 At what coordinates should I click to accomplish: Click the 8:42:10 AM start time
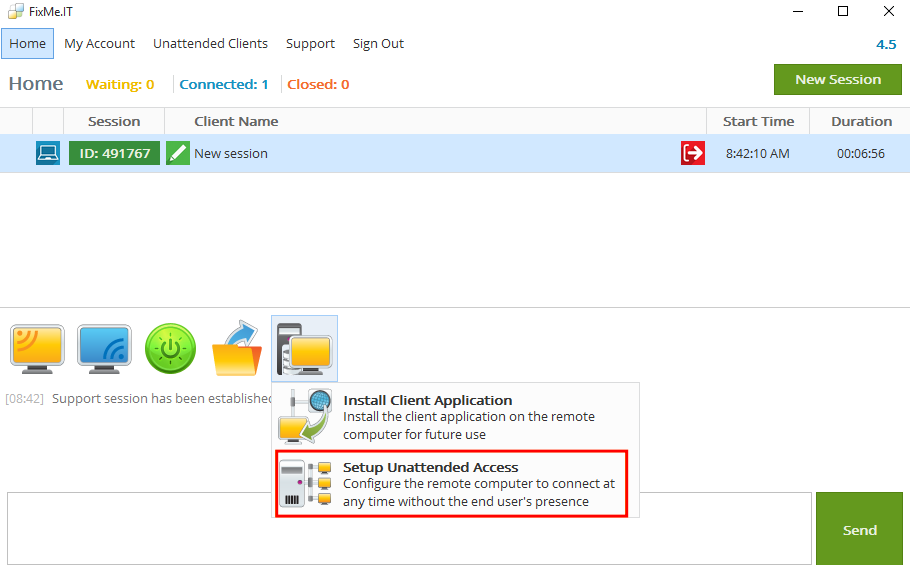click(757, 154)
